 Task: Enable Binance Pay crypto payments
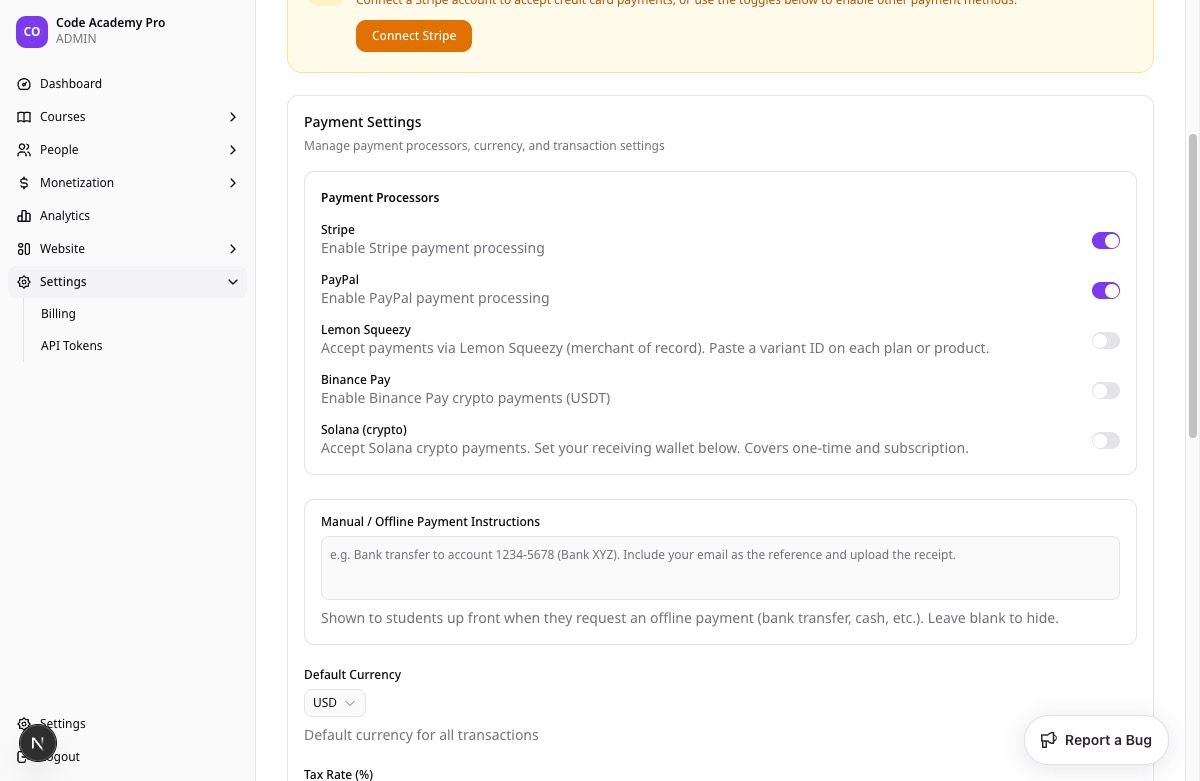(1105, 391)
